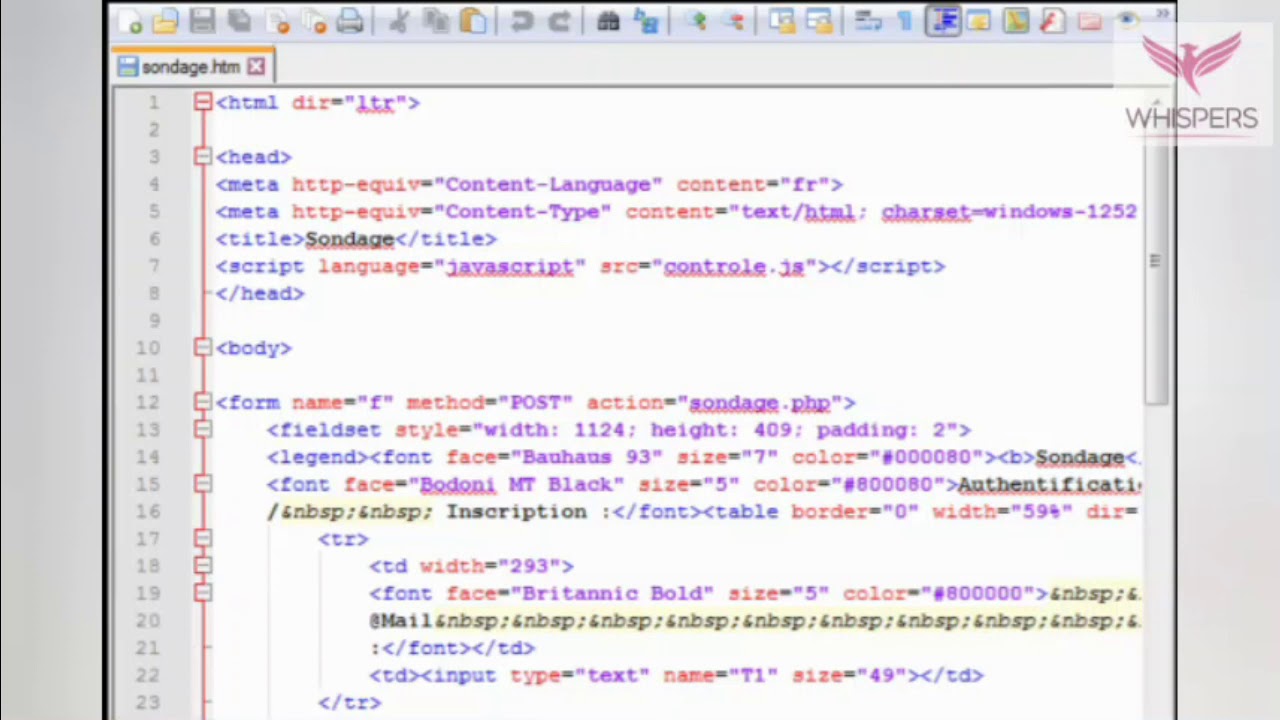Collapse the form block at line 12
This screenshot has width=1280, height=720.
[203, 402]
